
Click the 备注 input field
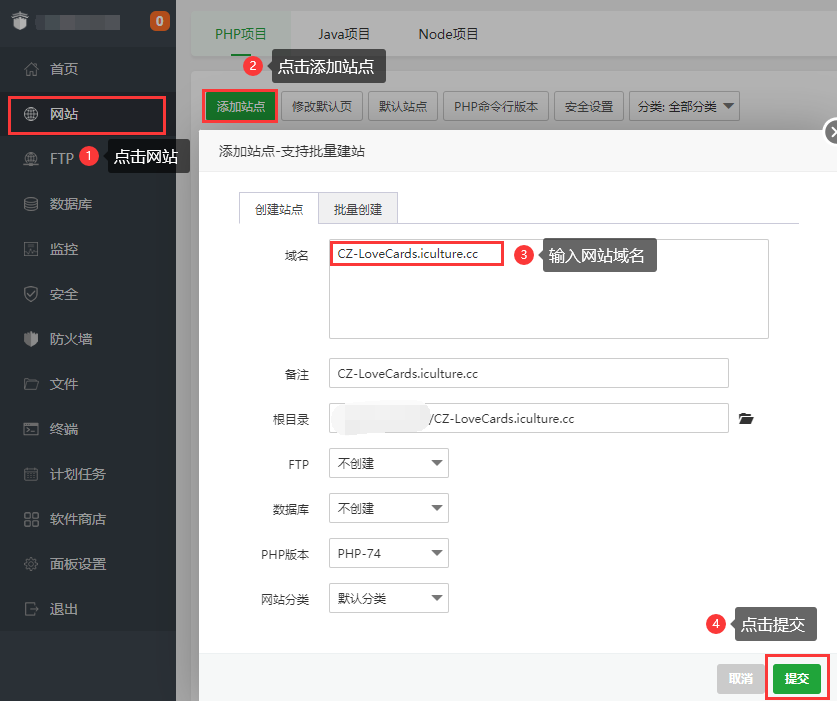[528, 373]
